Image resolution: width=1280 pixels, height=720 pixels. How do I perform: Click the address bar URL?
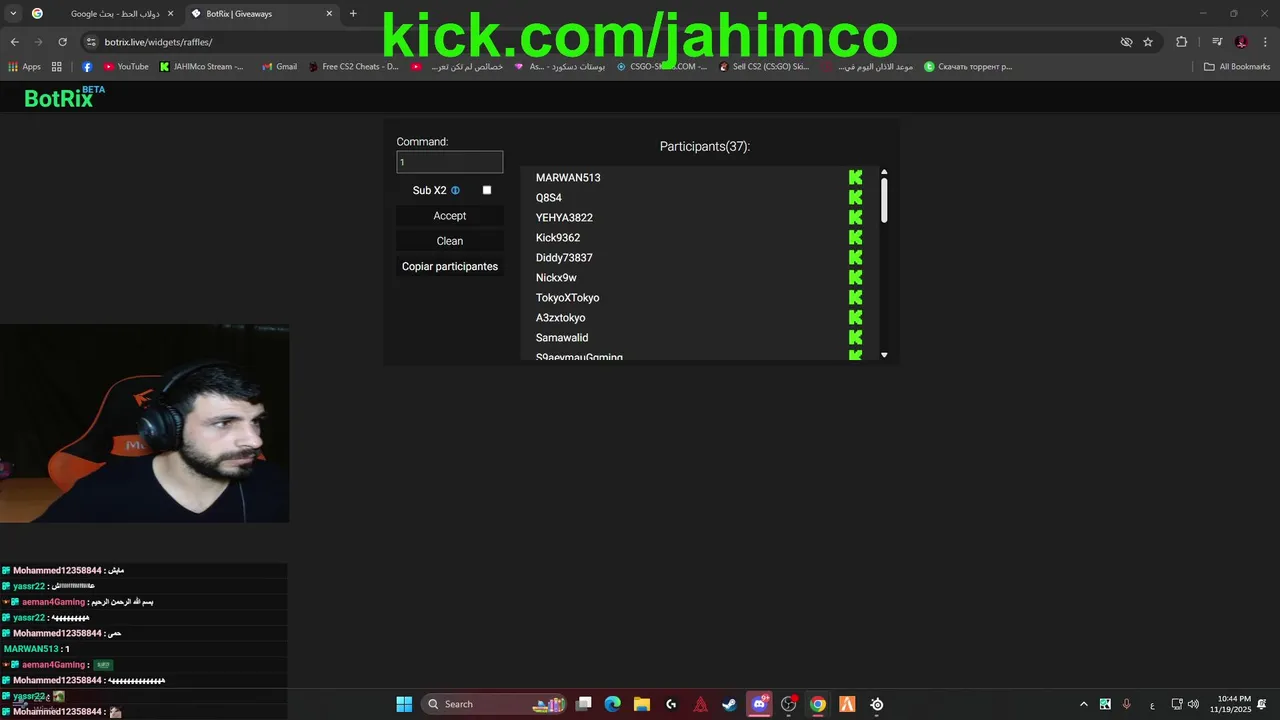(x=158, y=42)
